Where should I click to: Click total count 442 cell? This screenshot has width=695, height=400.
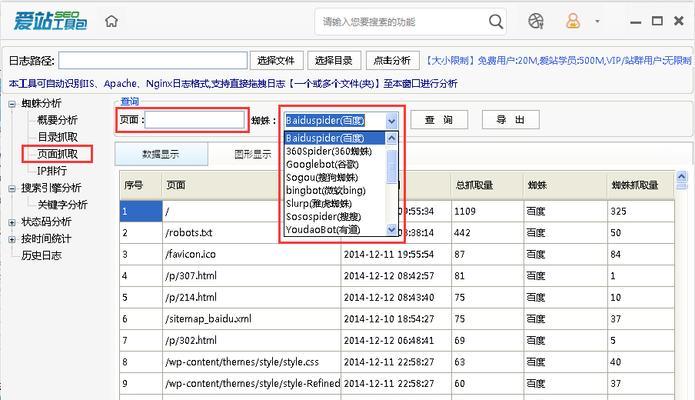pos(487,233)
